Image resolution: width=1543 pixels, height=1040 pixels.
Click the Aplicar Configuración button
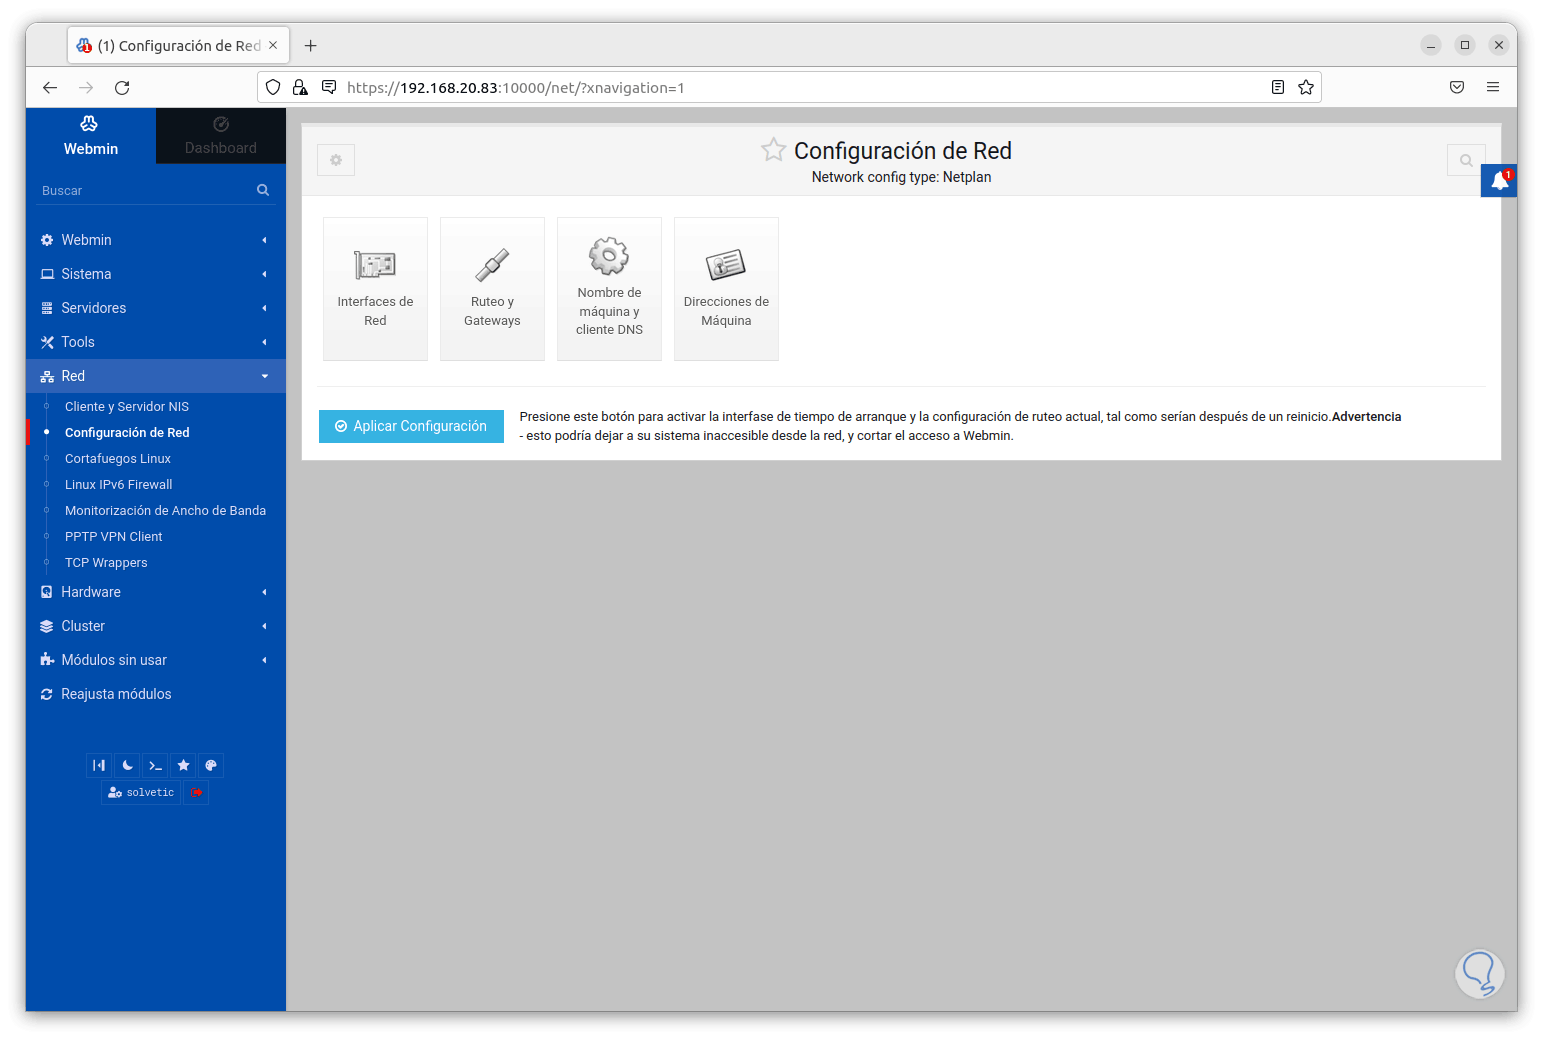pyautogui.click(x=411, y=426)
